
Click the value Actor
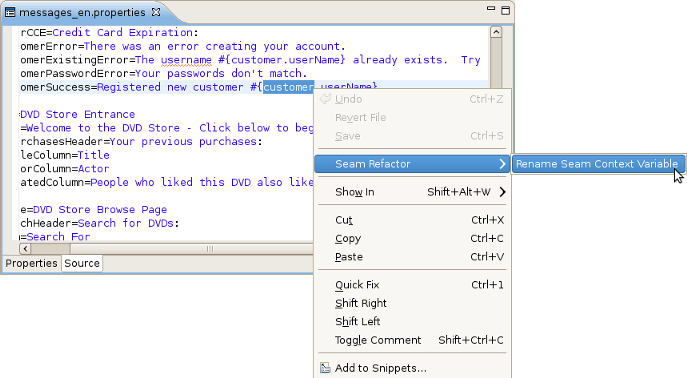pos(94,169)
